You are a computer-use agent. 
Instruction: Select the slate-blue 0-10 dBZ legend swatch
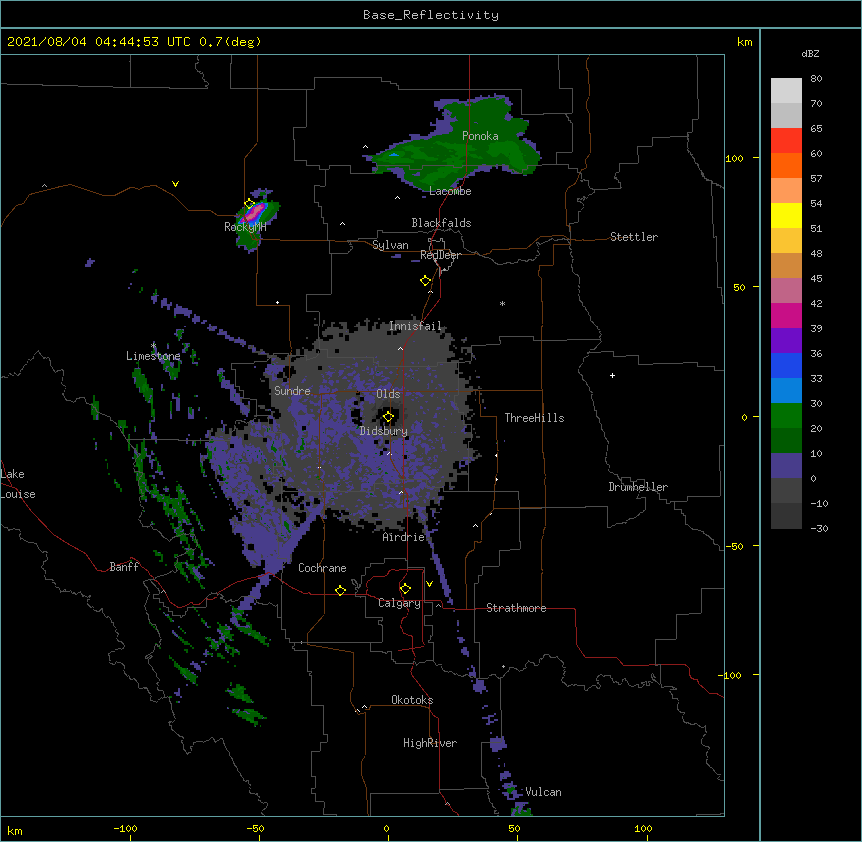click(x=786, y=466)
